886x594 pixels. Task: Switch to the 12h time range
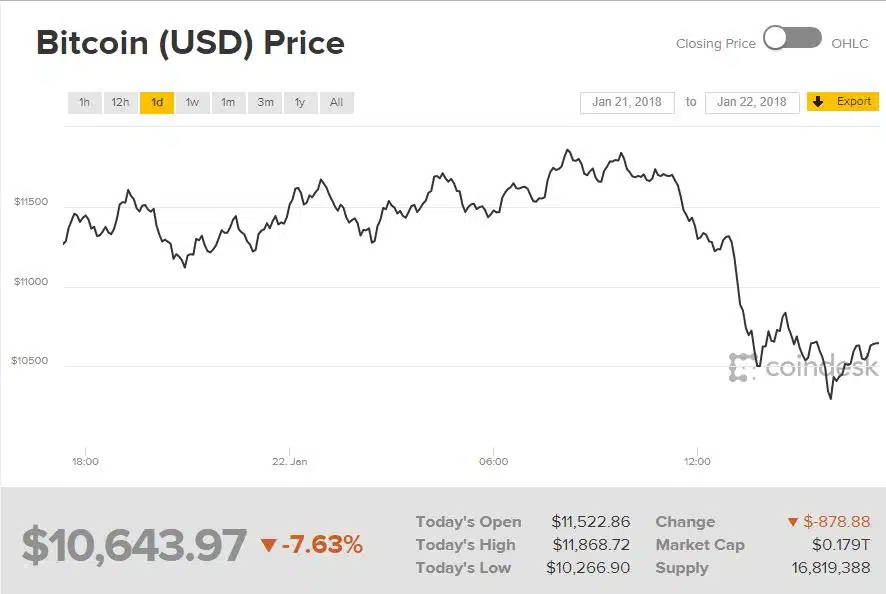[120, 102]
